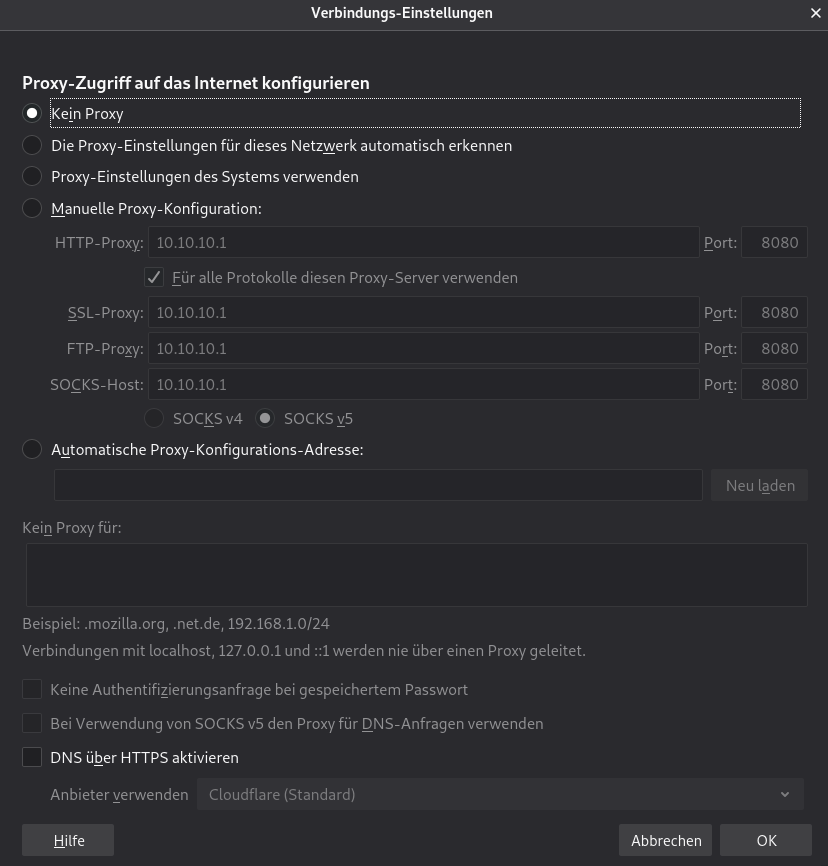The width and height of the screenshot is (828, 866).
Task: Open the Anbieter dropdown showing Cloudflare (Standard)
Action: click(x=497, y=794)
